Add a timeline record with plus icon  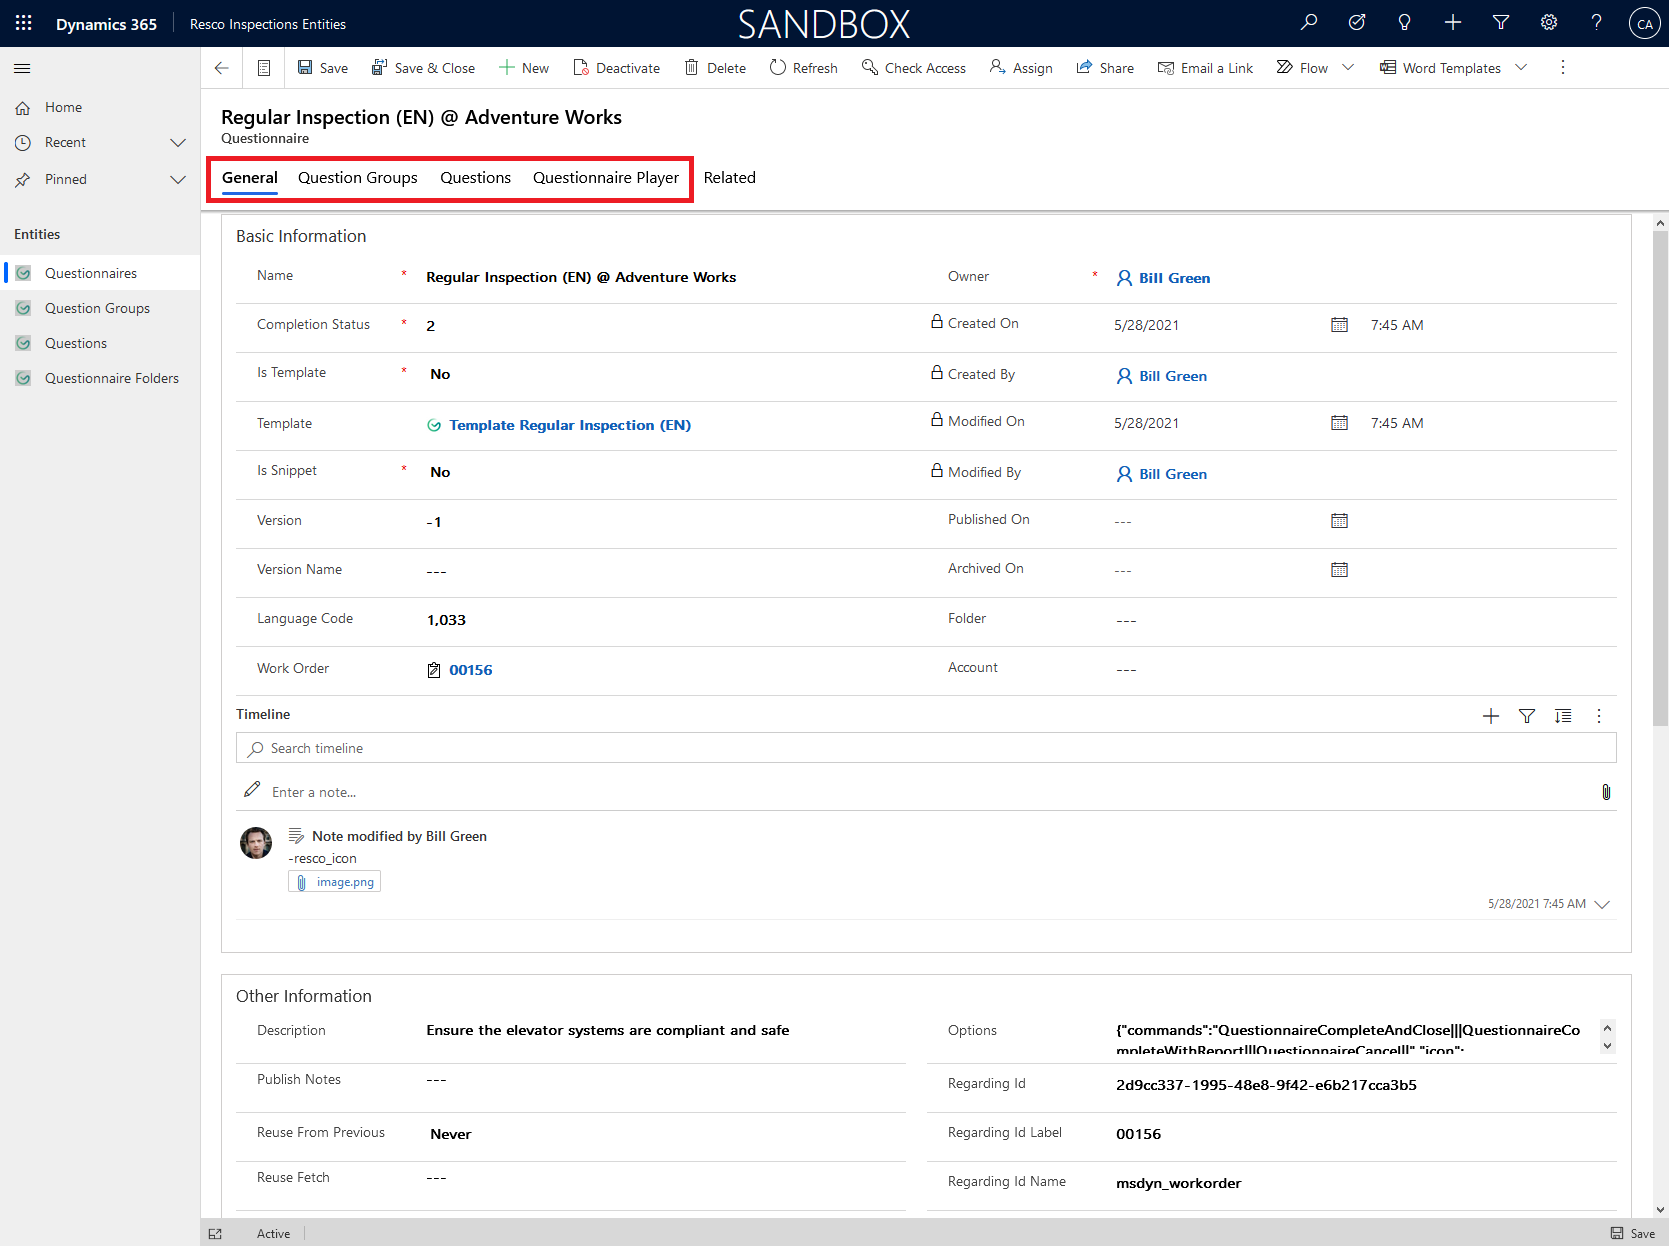(x=1490, y=716)
